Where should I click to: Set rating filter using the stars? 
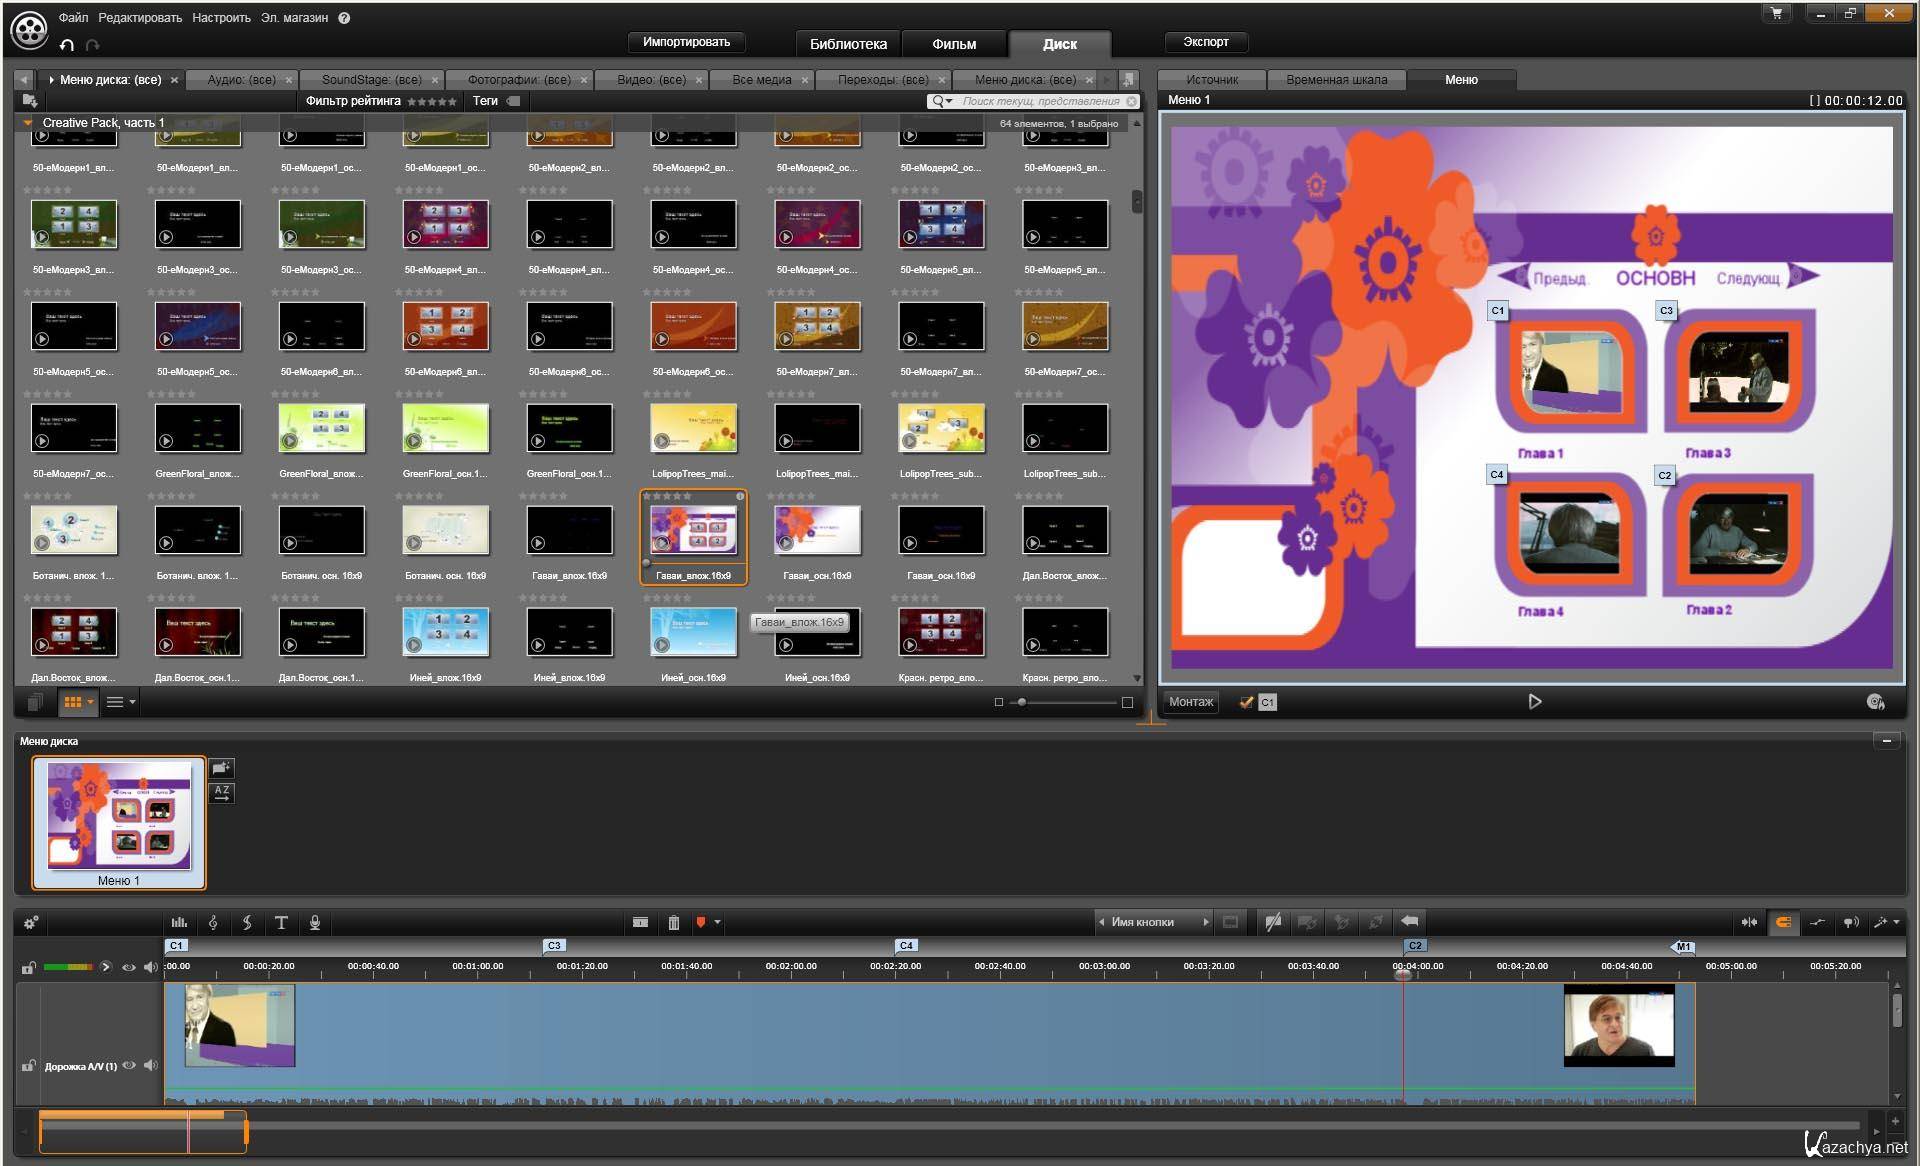(x=432, y=101)
